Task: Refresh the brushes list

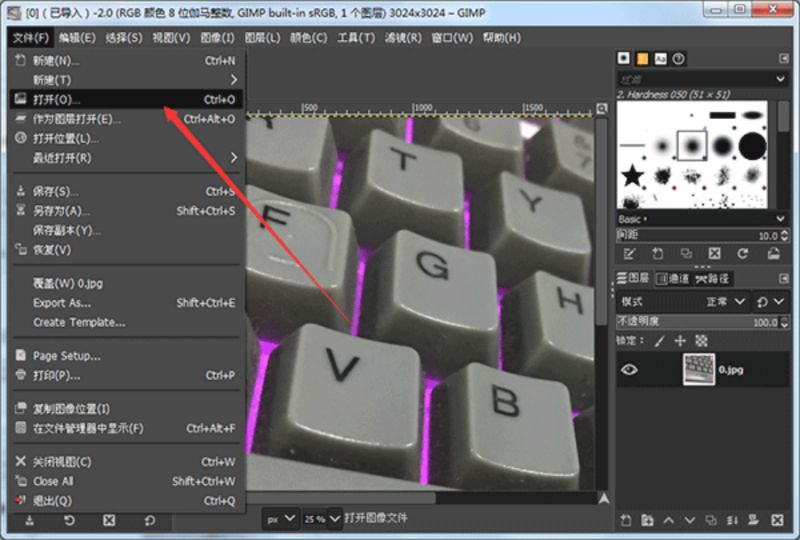Action: click(743, 254)
